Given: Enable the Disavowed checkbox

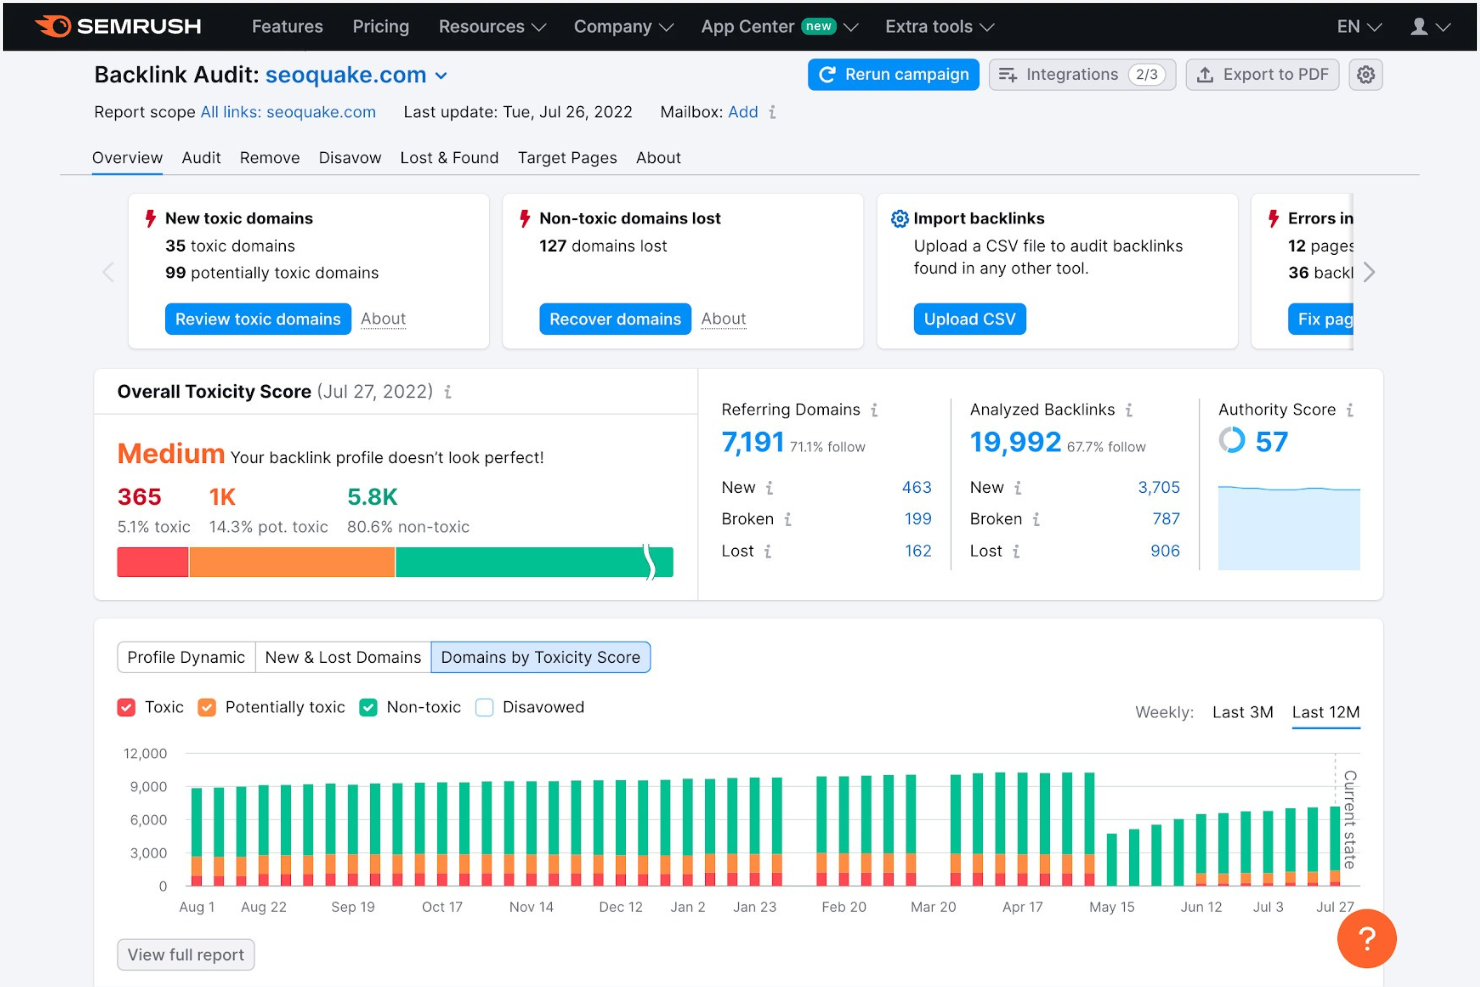Looking at the screenshot, I should 484,707.
